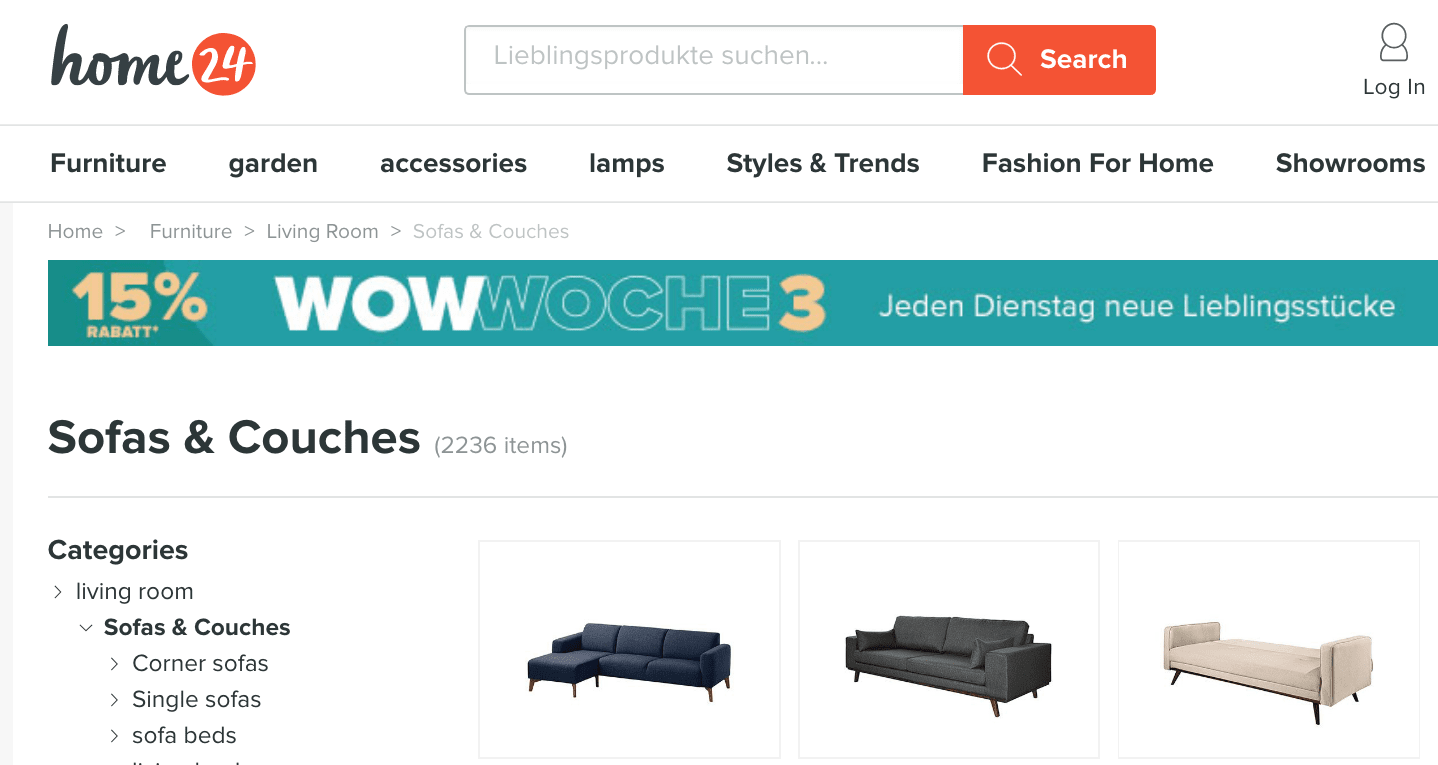The height and width of the screenshot is (765, 1438).
Task: Open Styles & Trends menu
Action: click(x=823, y=163)
